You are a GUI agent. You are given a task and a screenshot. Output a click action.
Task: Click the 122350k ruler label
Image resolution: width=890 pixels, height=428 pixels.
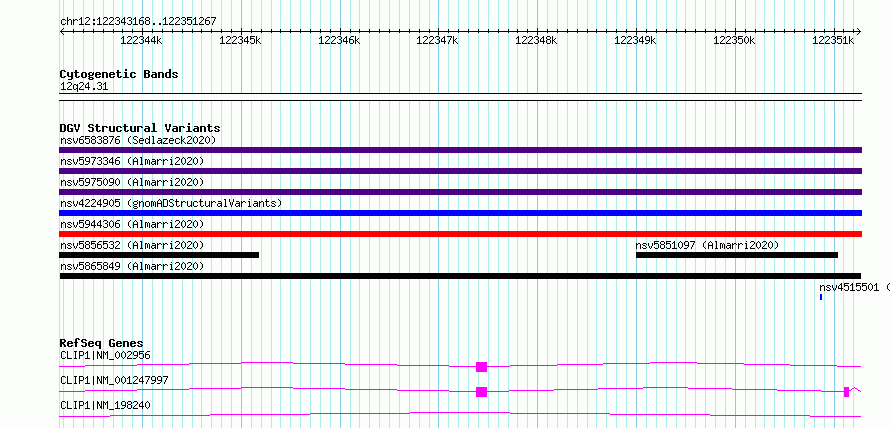click(734, 41)
